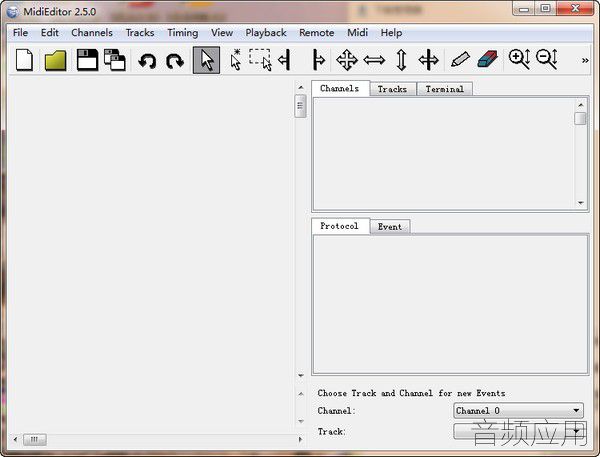Open a file with the yellow folder icon
600x457 pixels.
click(x=55, y=60)
